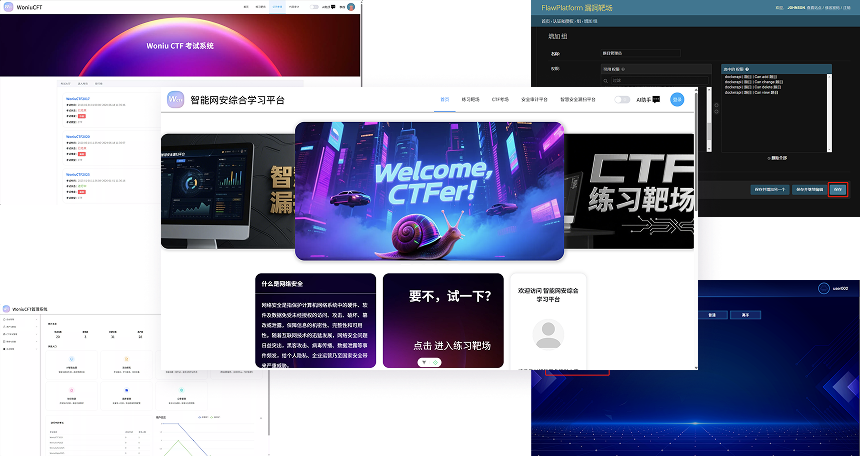
Task: Click the WoniuCFT管理系统 logo icon
Action: [x=6, y=309]
